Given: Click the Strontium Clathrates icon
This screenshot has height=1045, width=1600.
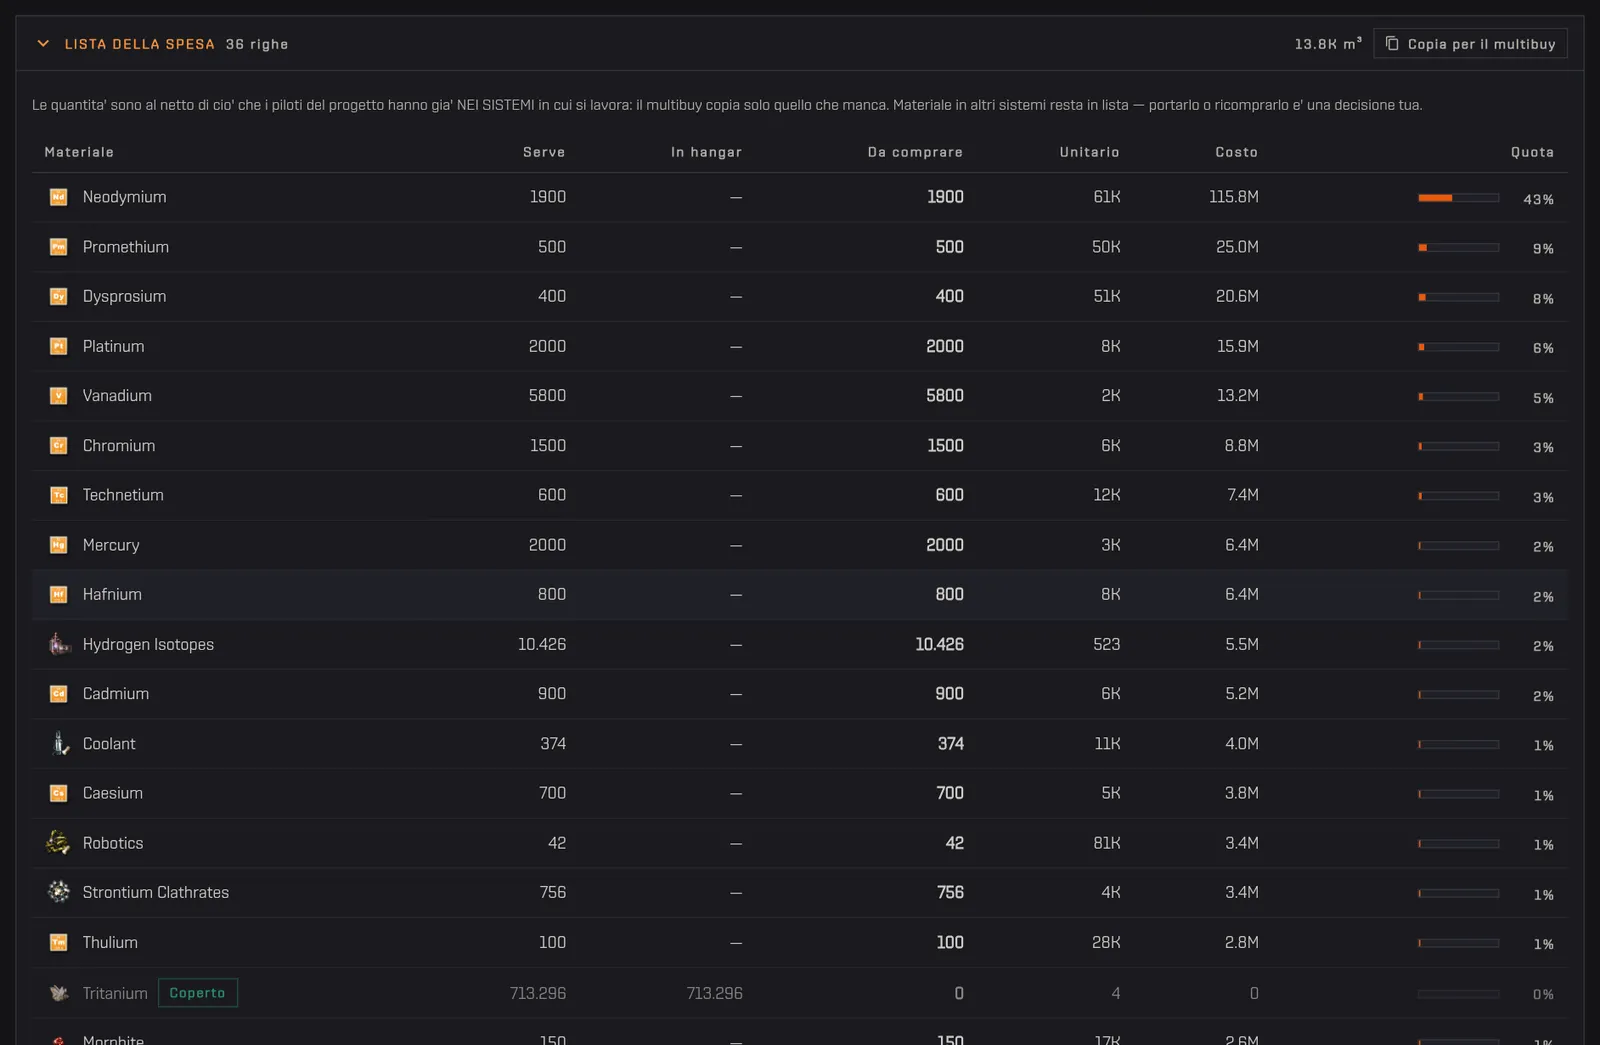Looking at the screenshot, I should 59,892.
